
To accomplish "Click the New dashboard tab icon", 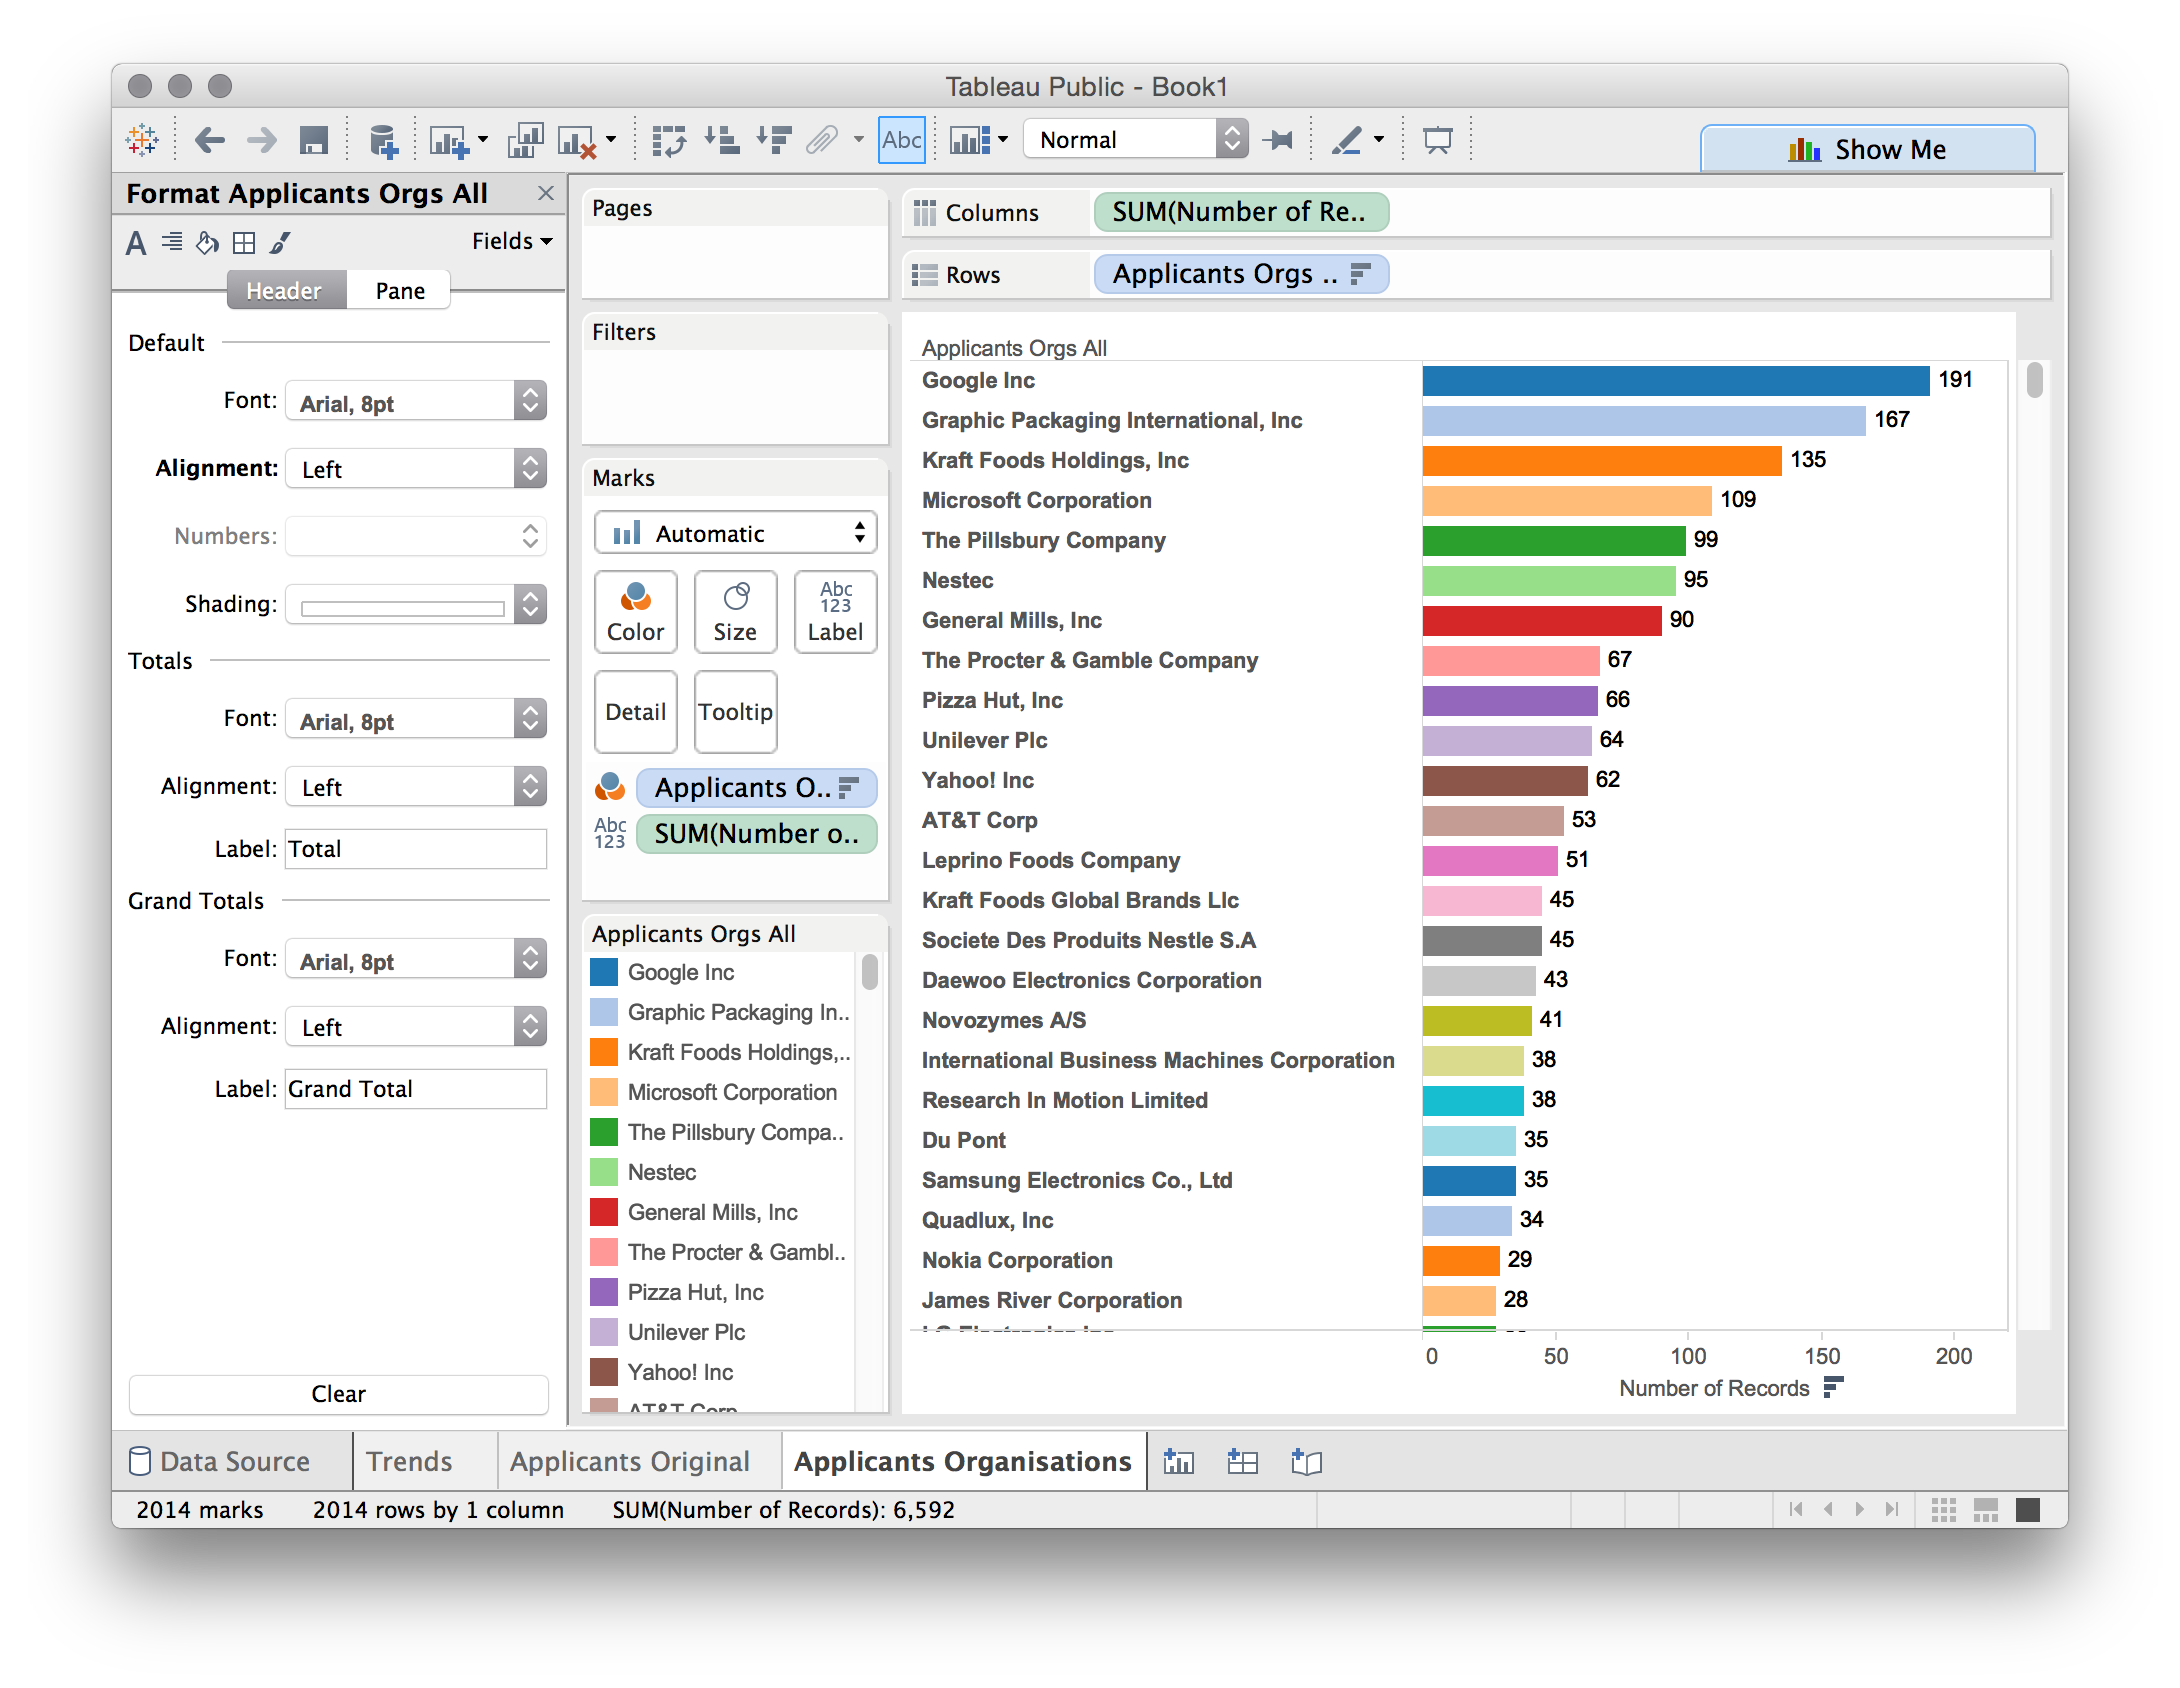I will click(x=1242, y=1462).
